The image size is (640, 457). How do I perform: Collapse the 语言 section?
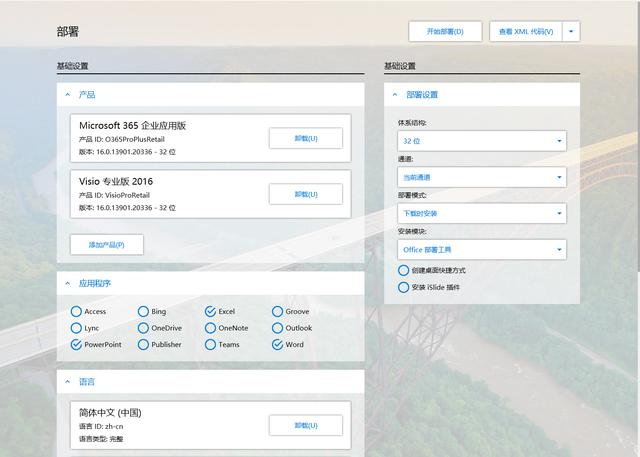tap(68, 382)
